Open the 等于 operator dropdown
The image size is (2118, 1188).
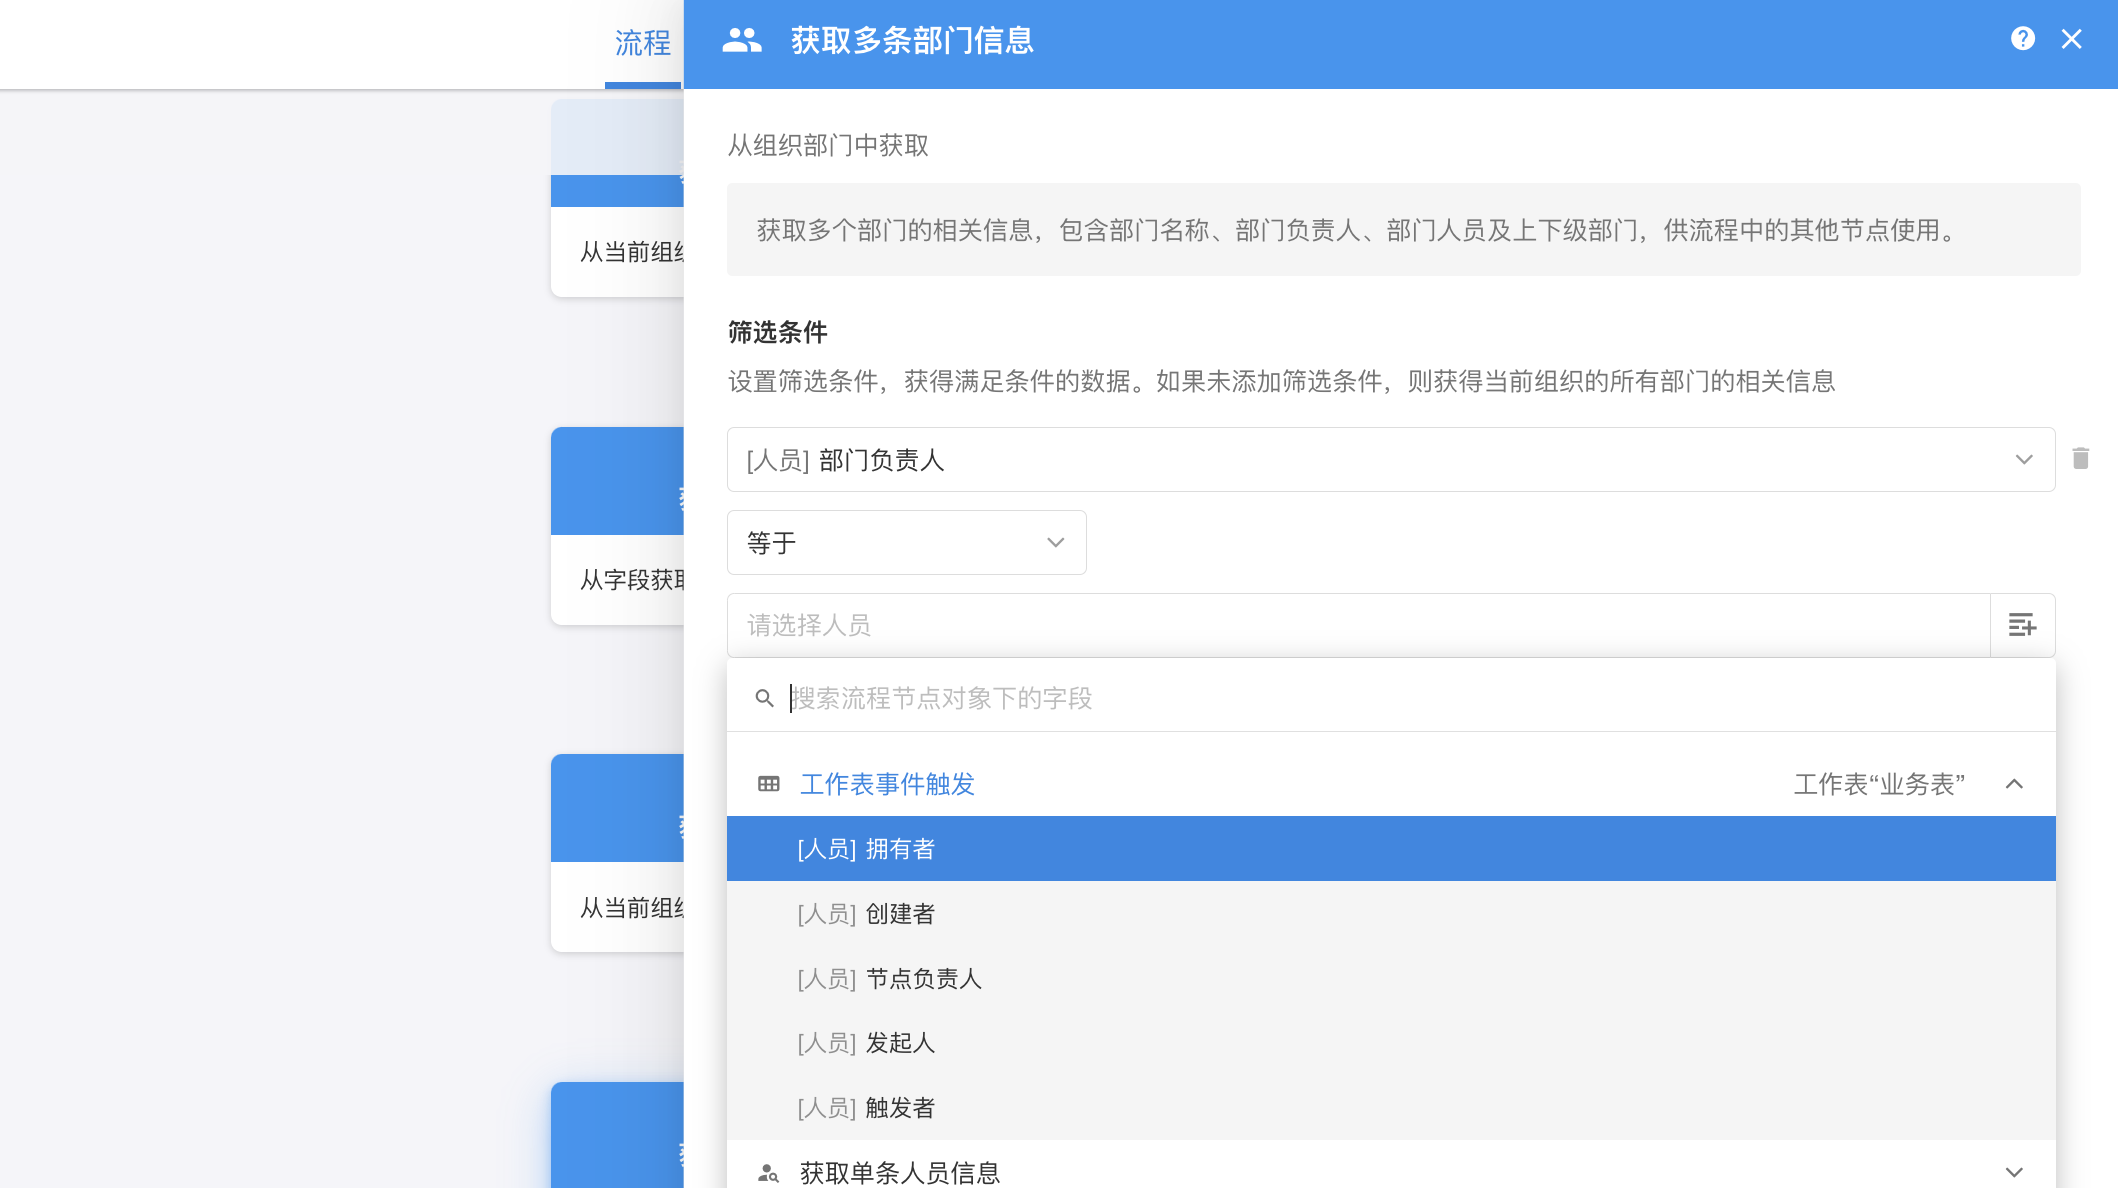click(906, 543)
